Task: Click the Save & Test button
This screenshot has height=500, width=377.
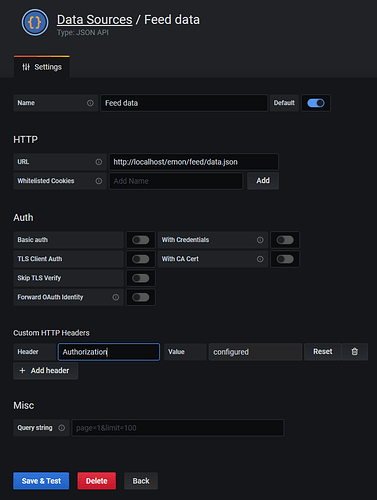Action: point(41,481)
